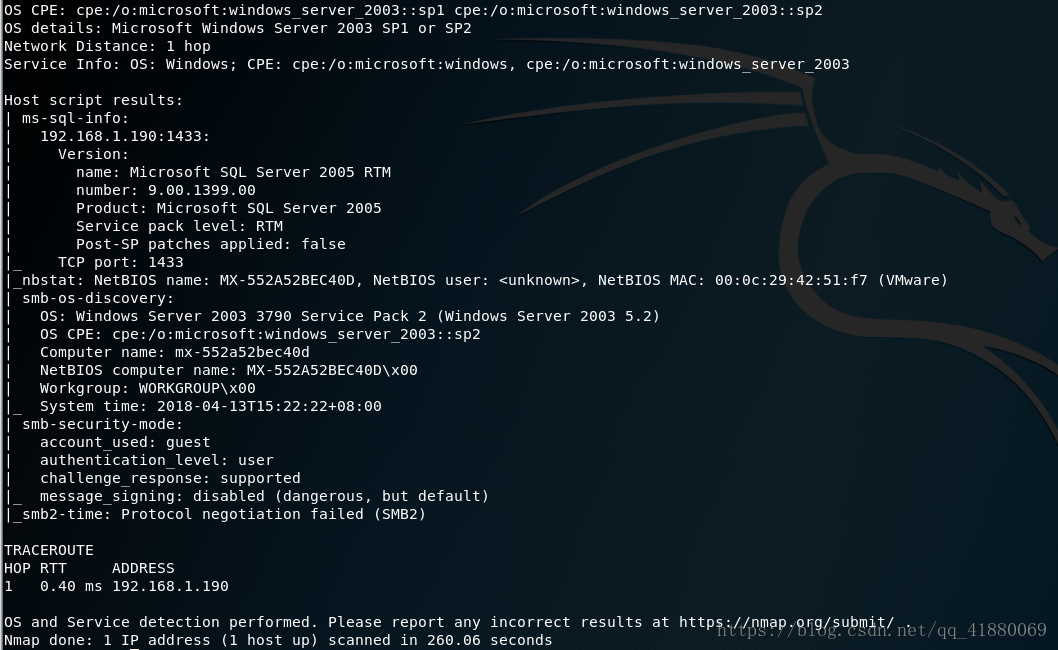Image resolution: width=1058 pixels, height=650 pixels.
Task: Click the https://nmap.org/submit/ link
Action: (x=786, y=622)
